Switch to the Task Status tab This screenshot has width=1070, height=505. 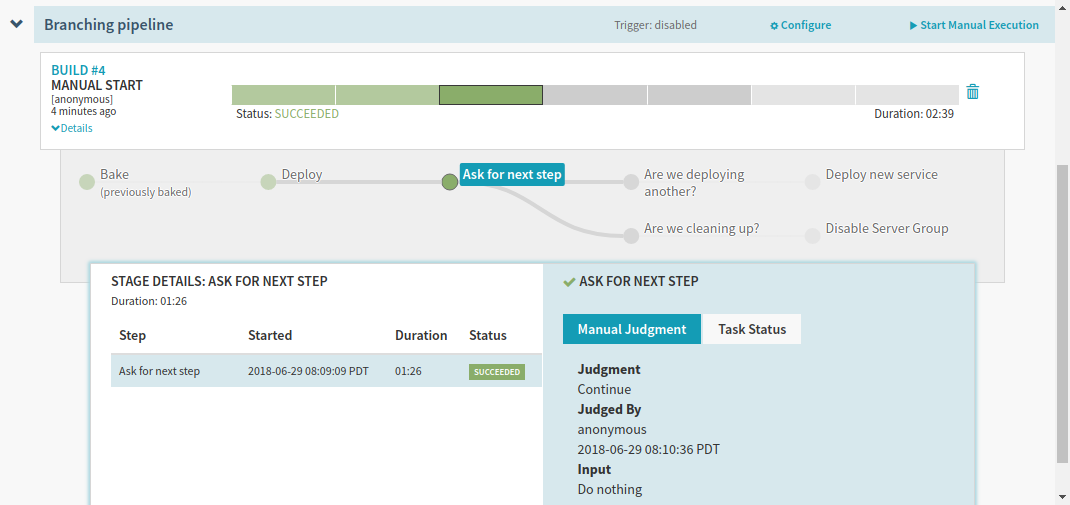click(752, 329)
